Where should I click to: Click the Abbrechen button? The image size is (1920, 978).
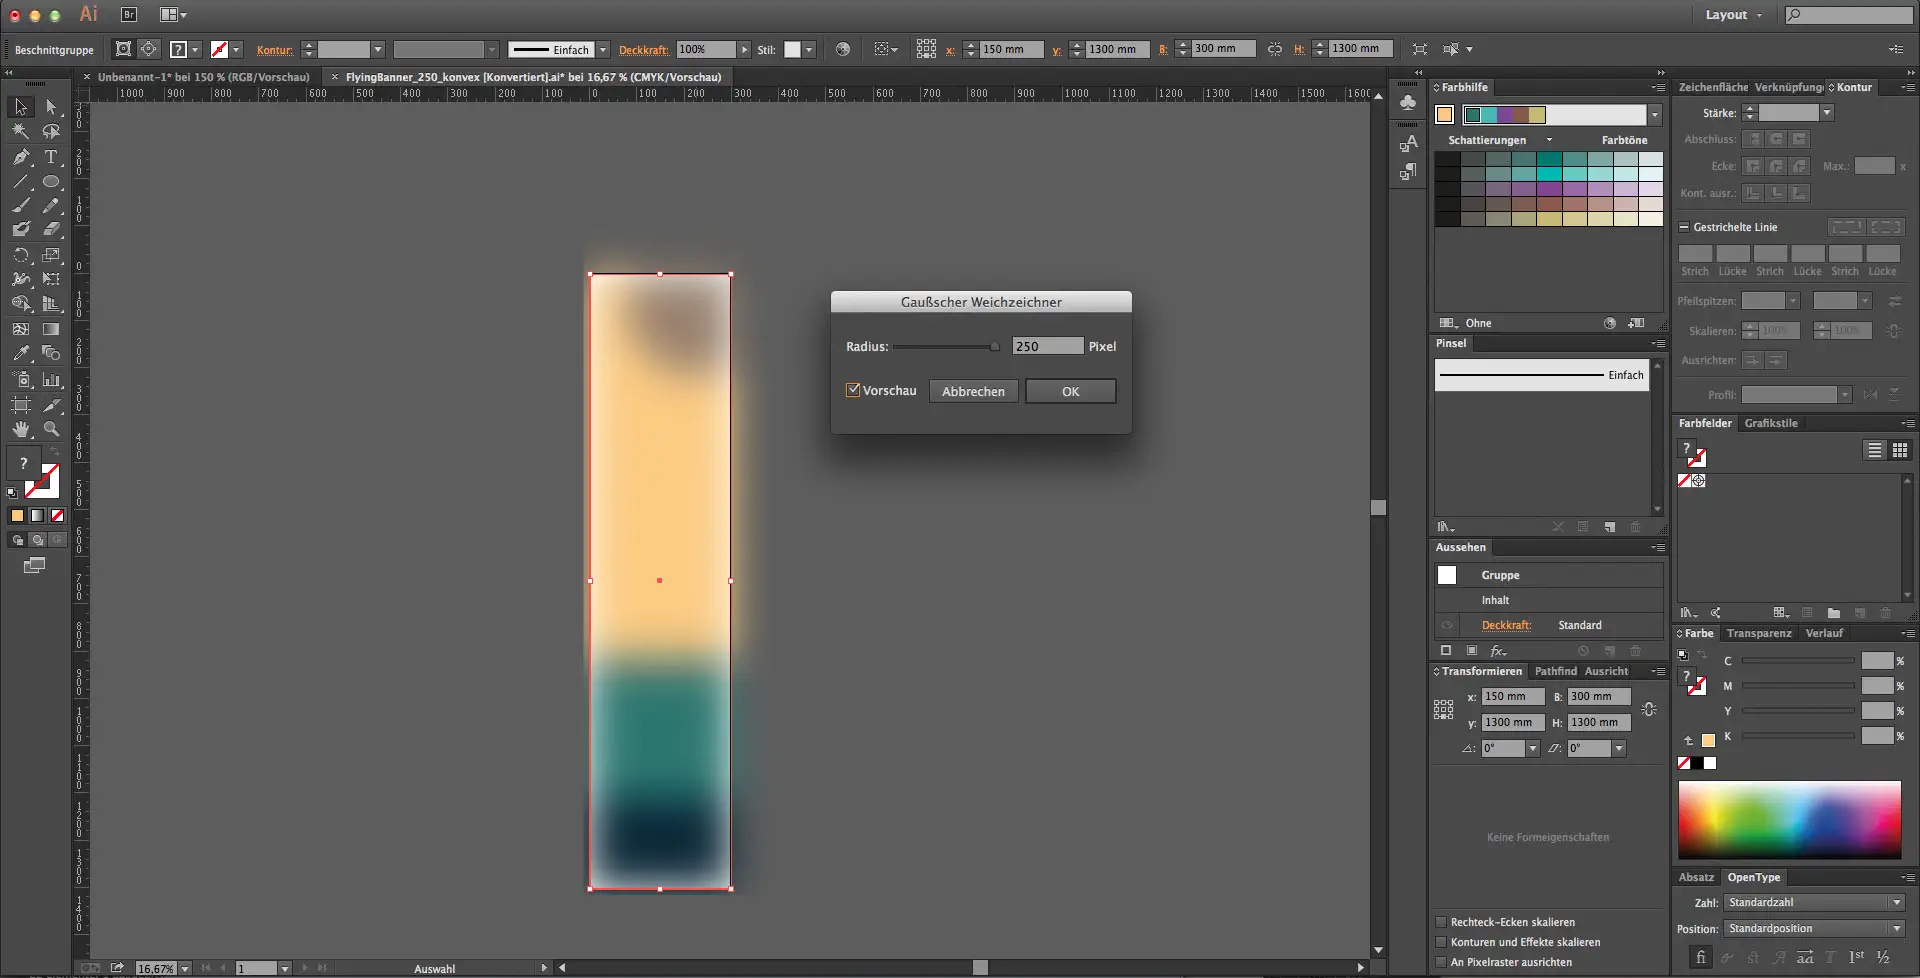[973, 391]
